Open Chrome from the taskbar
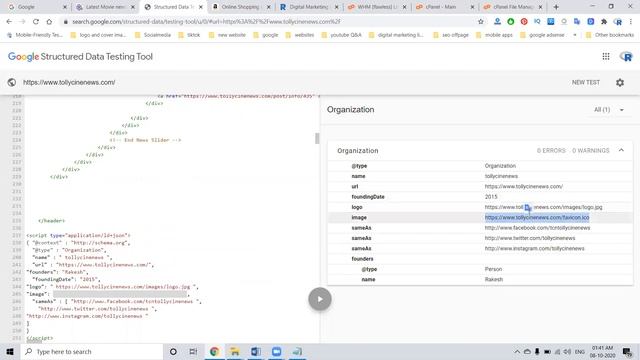640x360 pixels. pos(214,351)
